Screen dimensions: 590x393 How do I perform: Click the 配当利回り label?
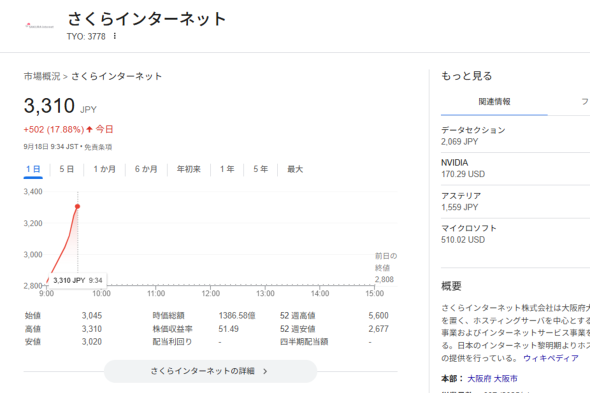pyautogui.click(x=172, y=342)
